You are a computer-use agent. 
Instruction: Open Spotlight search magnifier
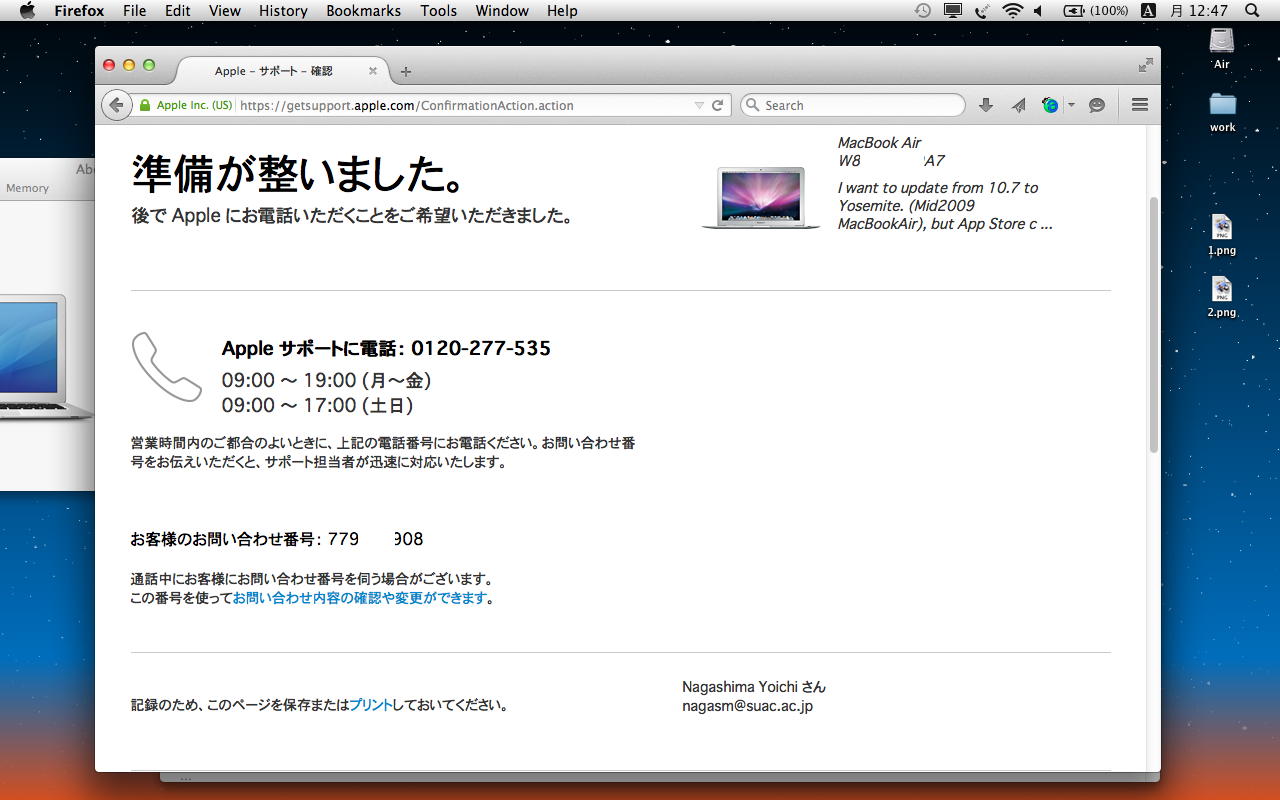(1252, 11)
